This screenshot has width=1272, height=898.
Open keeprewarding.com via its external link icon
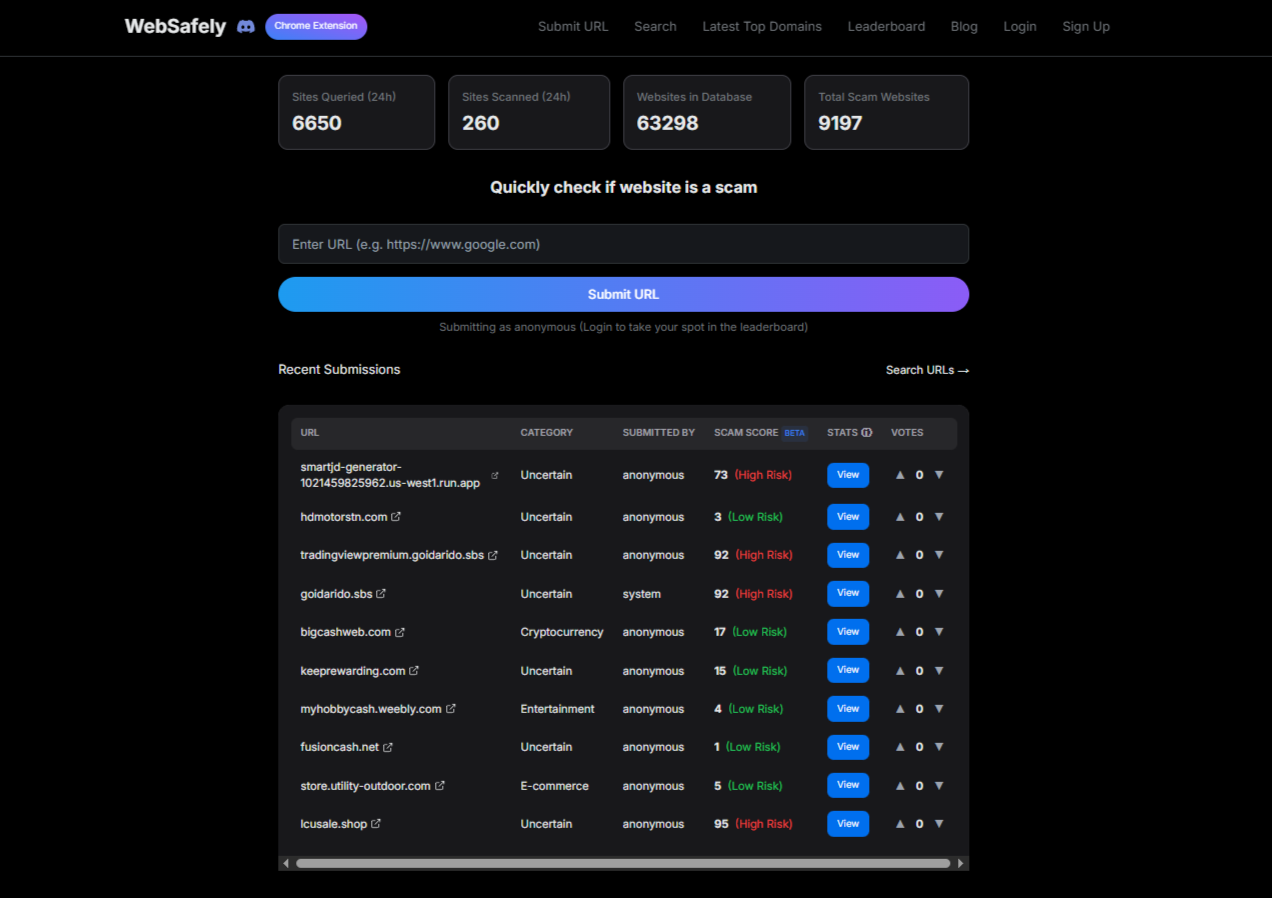[413, 670]
